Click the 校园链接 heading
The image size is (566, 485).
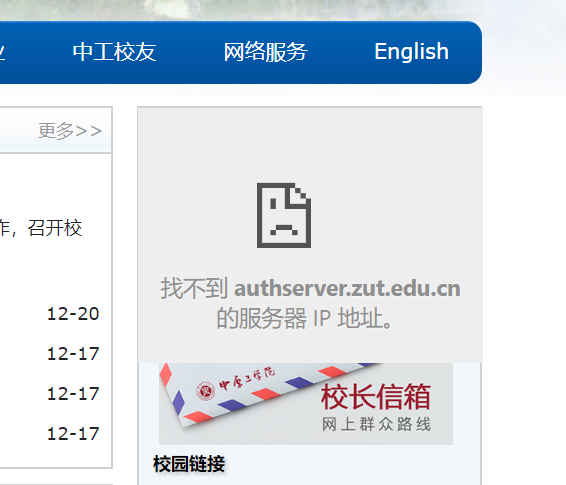(189, 464)
